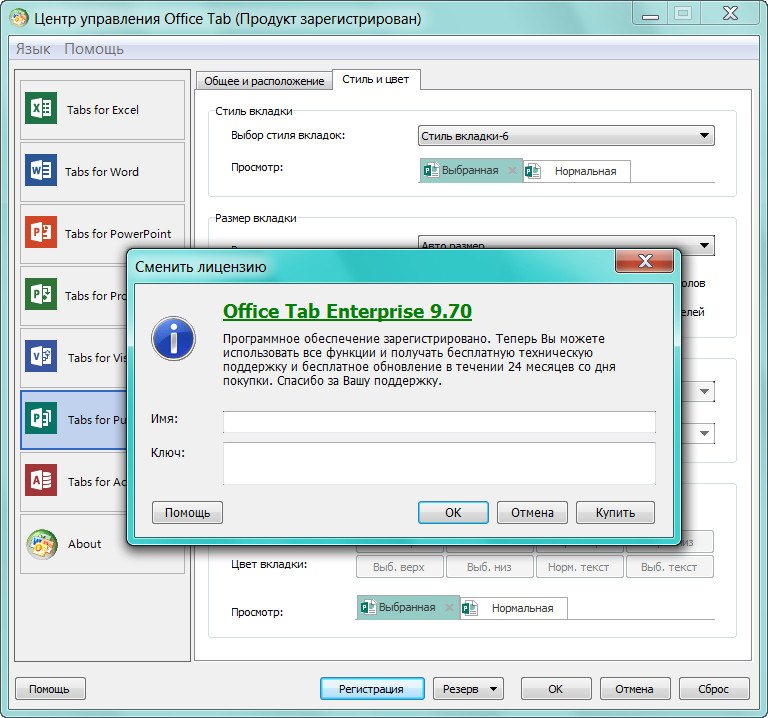Click the blue info icon in license dialog

click(173, 338)
